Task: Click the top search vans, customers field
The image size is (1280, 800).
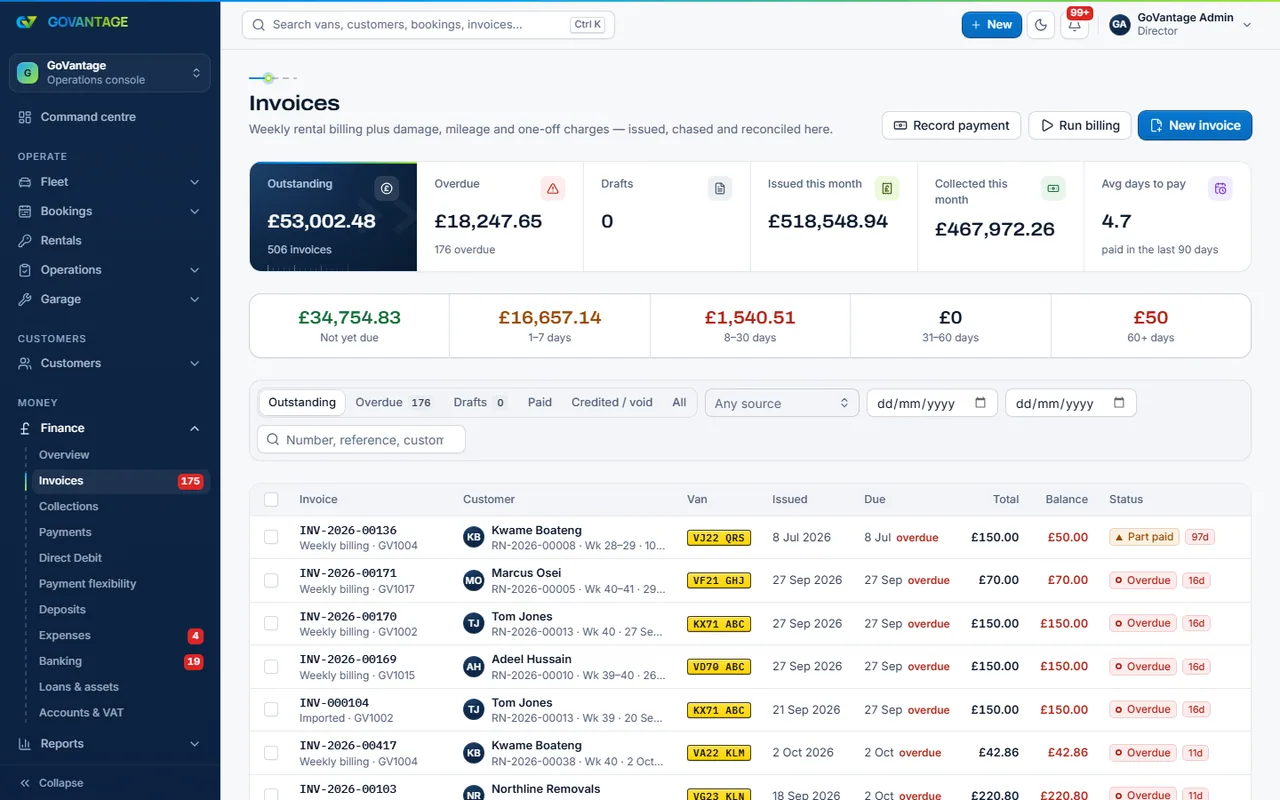Action: pos(428,25)
